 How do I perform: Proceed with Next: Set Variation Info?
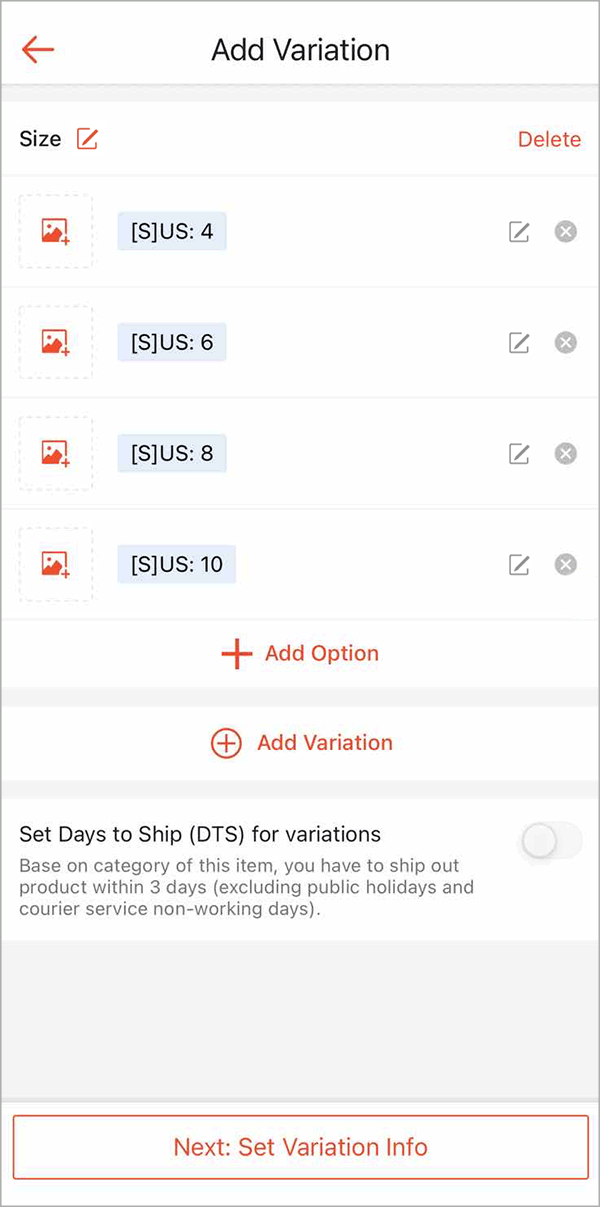(300, 1147)
